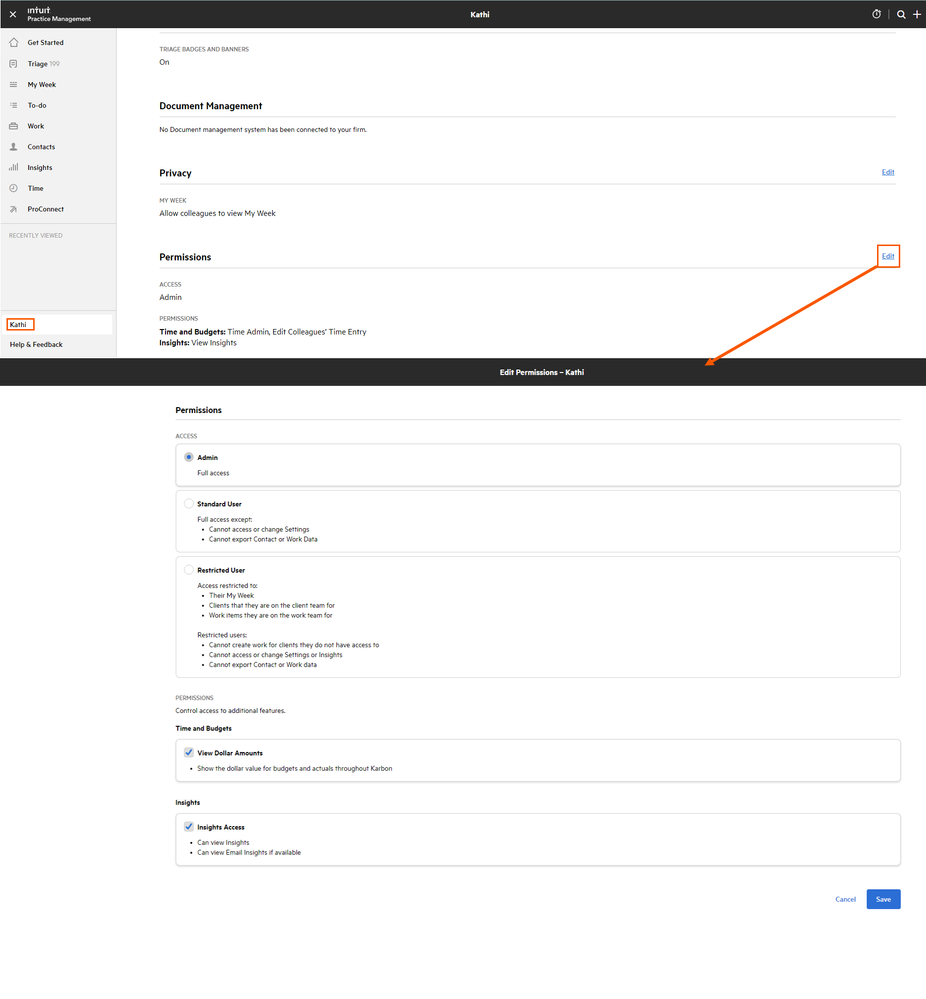Click the Insights bar chart icon
Screen dimensions: 926x999
(13, 168)
